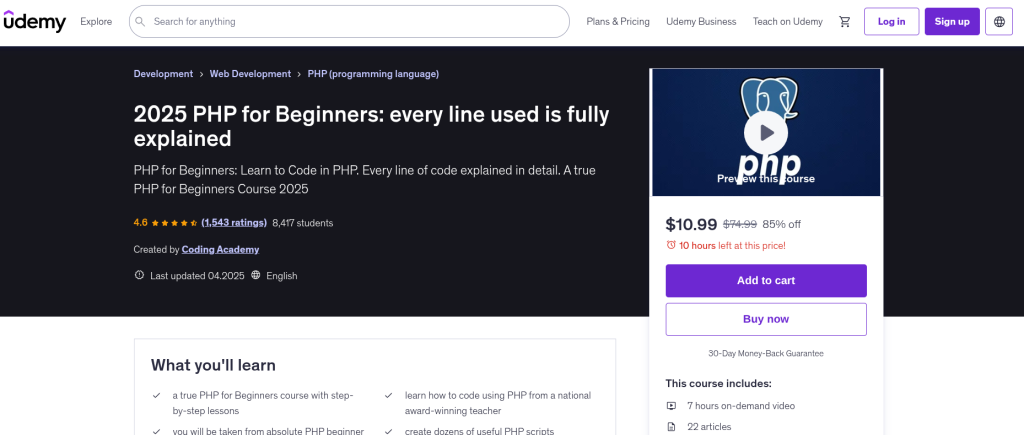Click the Development breadcrumb
This screenshot has width=1024, height=435.
coord(163,74)
